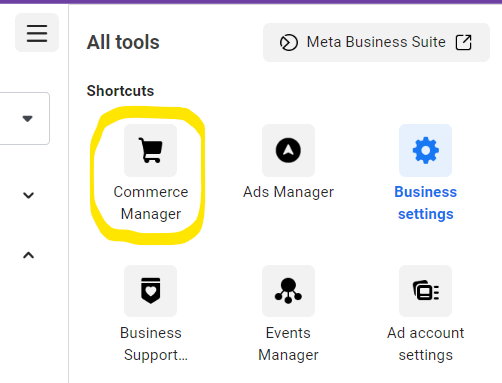Image resolution: width=502 pixels, height=383 pixels.
Task: Launch Ads Manager compass icon
Action: [288, 150]
